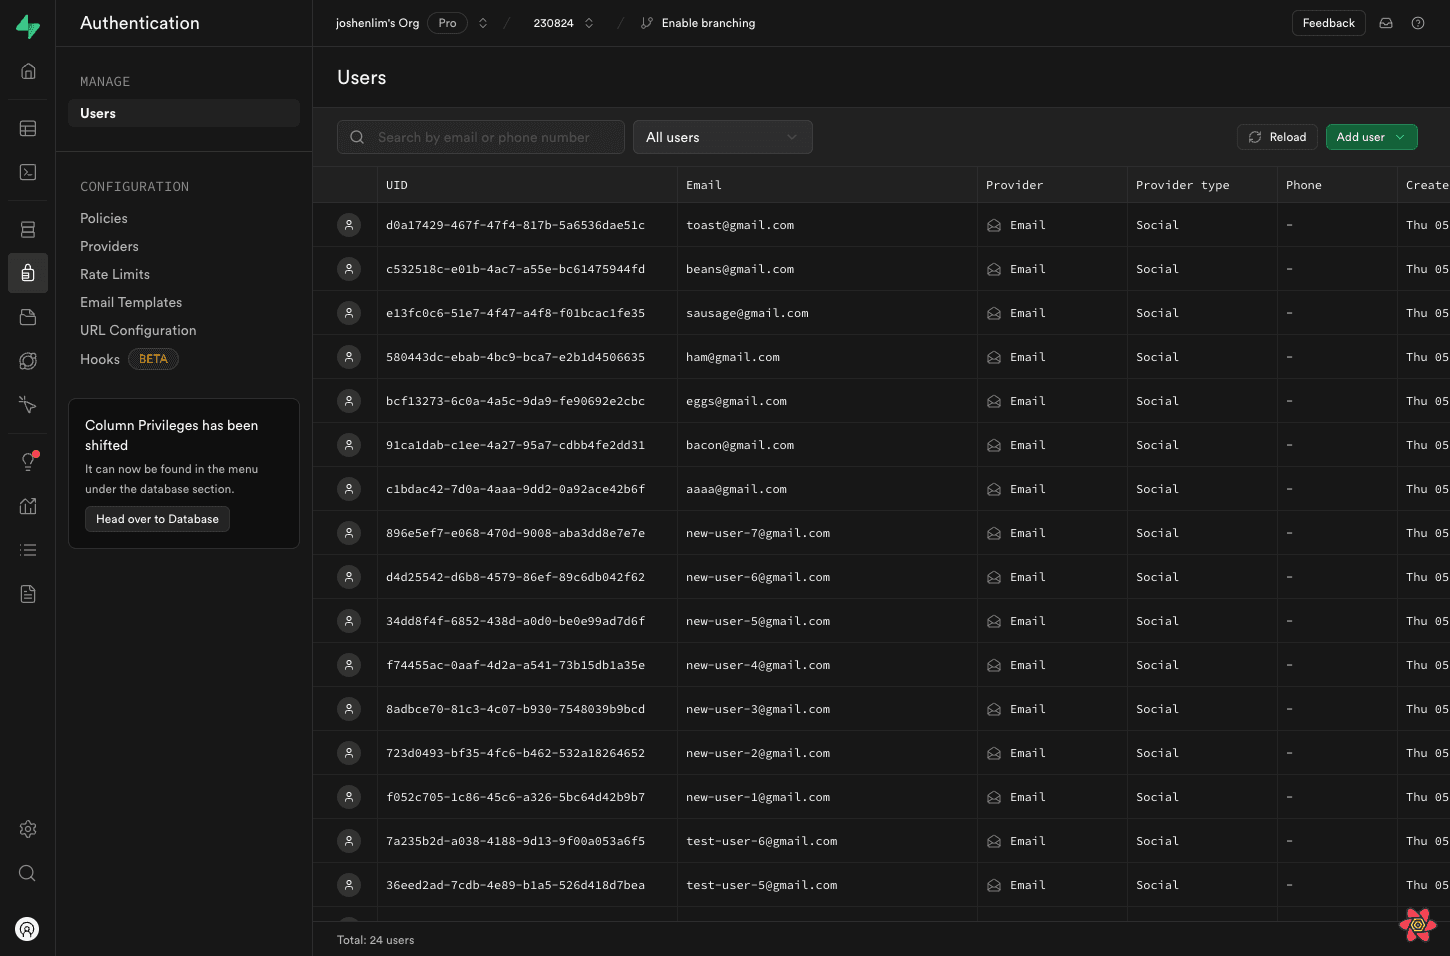Open the Reports chart sidebar icon
The image size is (1450, 956).
tap(28, 506)
